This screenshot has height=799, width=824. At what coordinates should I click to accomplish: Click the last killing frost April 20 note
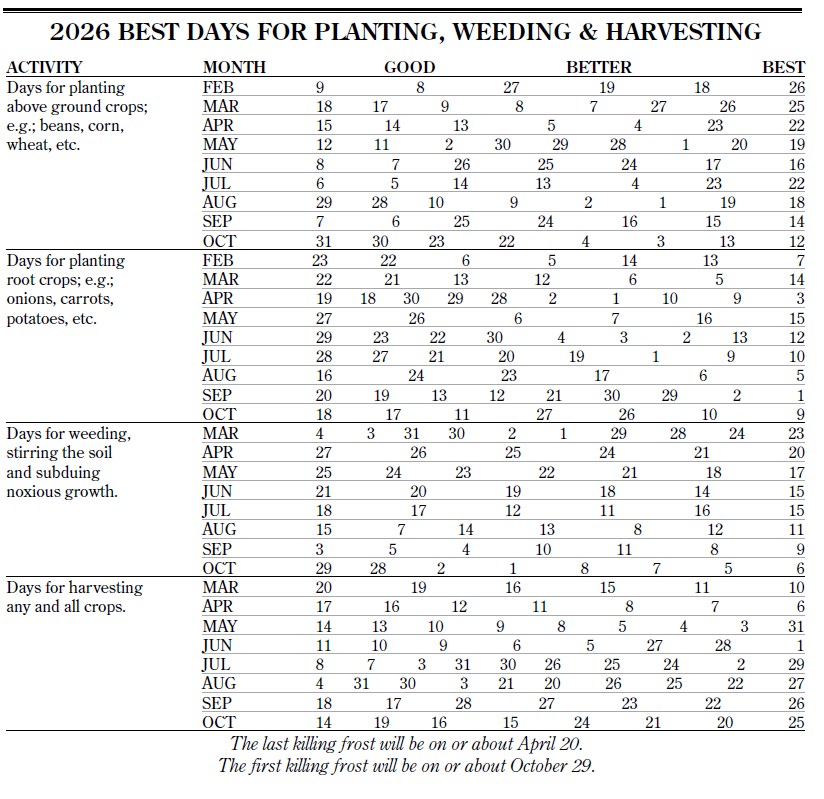(x=406, y=744)
